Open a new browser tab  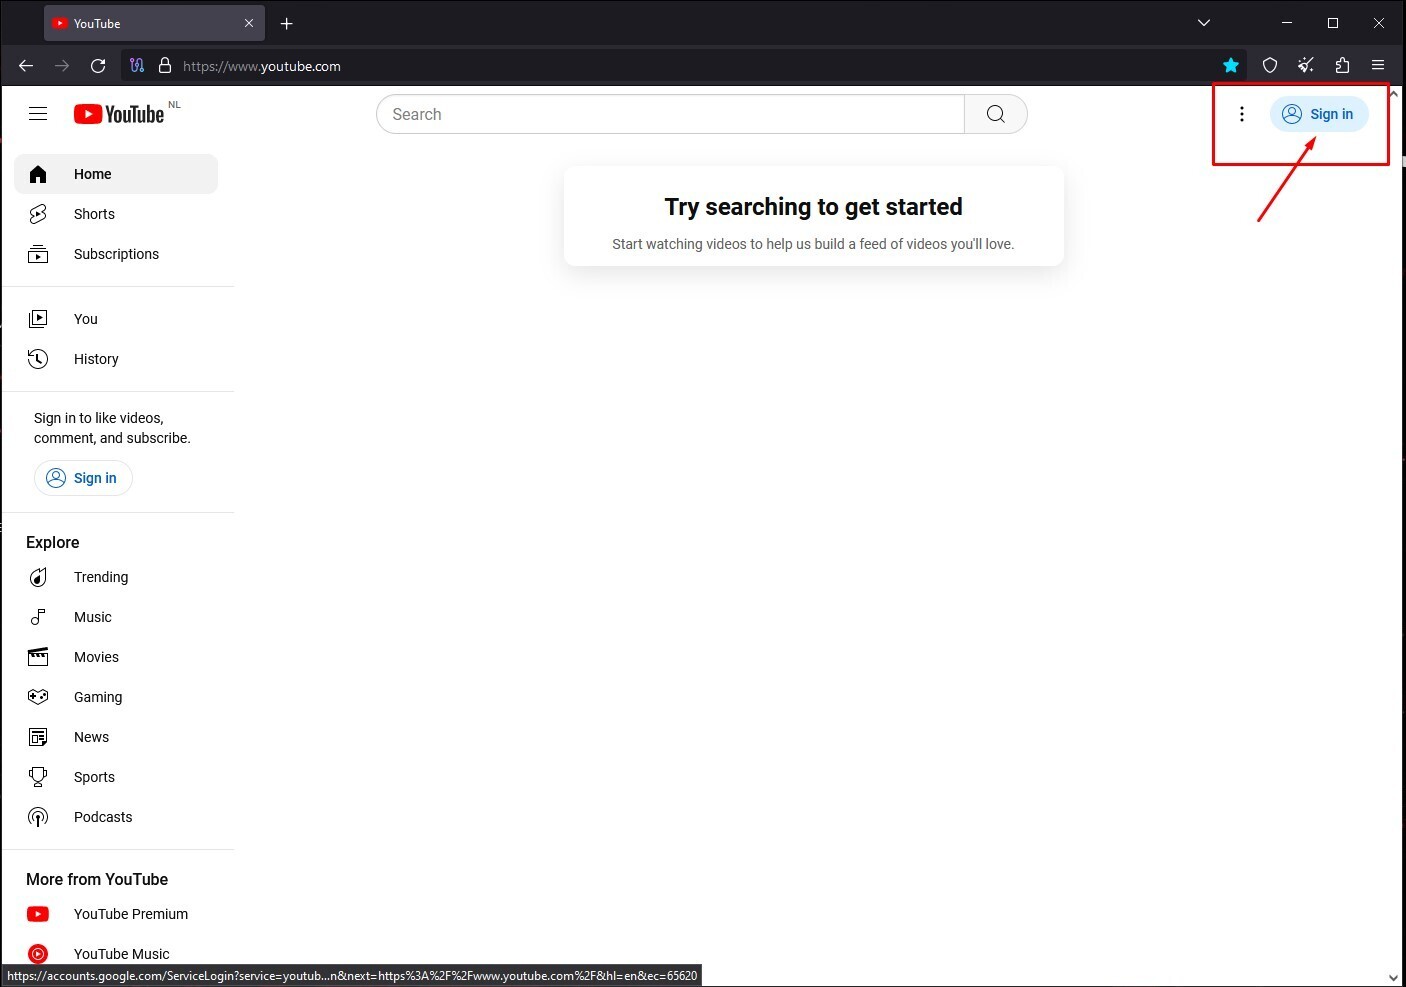pos(287,23)
